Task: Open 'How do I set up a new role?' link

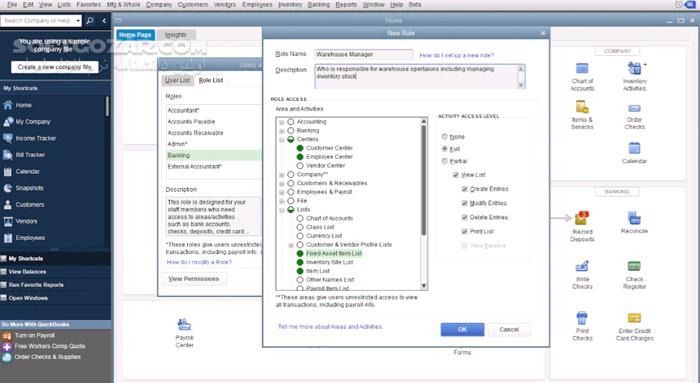Action: pos(456,55)
